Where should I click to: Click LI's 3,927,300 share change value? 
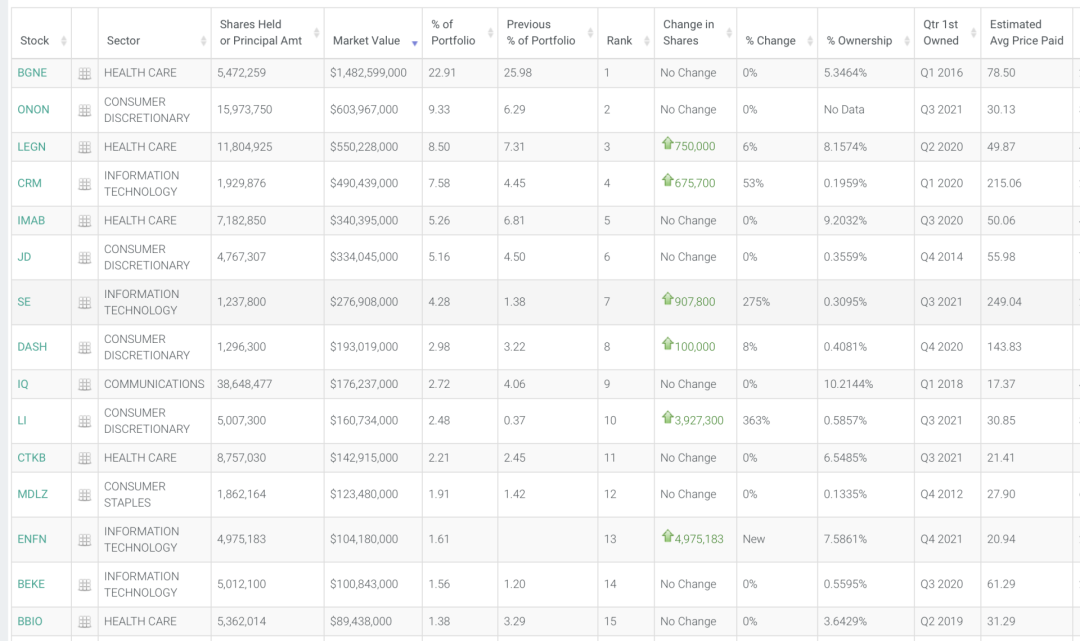(x=698, y=421)
